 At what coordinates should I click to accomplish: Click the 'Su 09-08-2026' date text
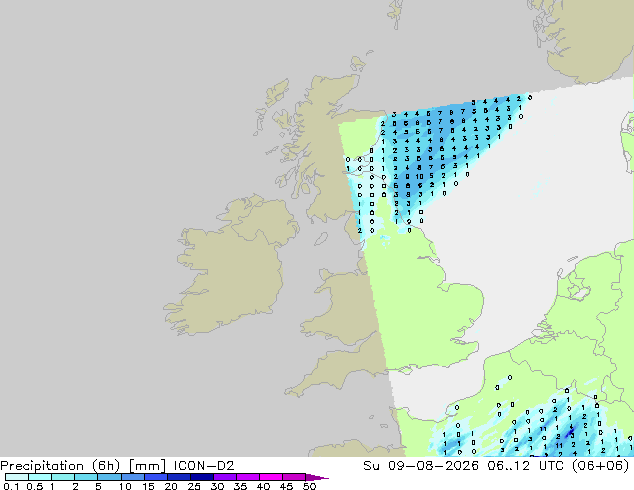coord(421,466)
